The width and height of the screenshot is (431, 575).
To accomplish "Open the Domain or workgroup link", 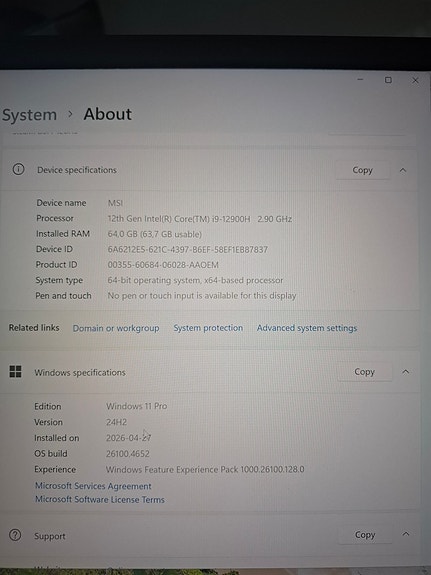I will (116, 328).
